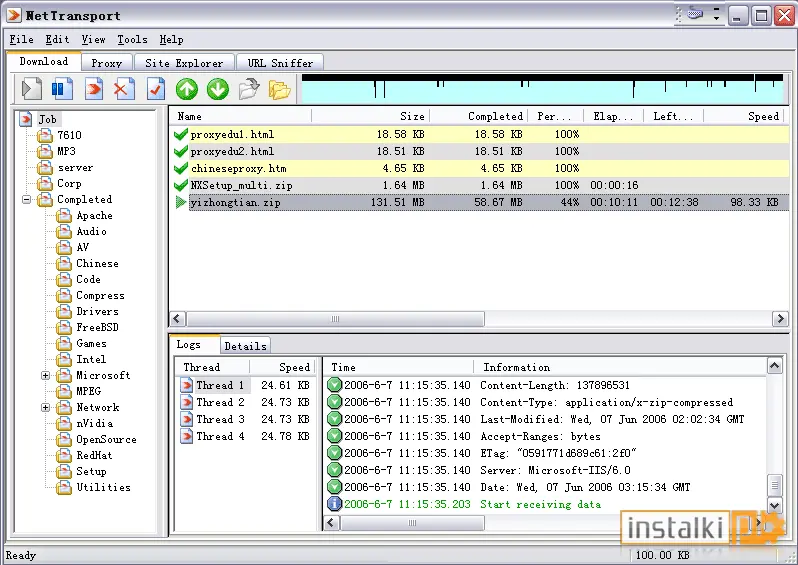Select the yizhongtian.zip download row
This screenshot has height=565, width=798.
click(478, 202)
